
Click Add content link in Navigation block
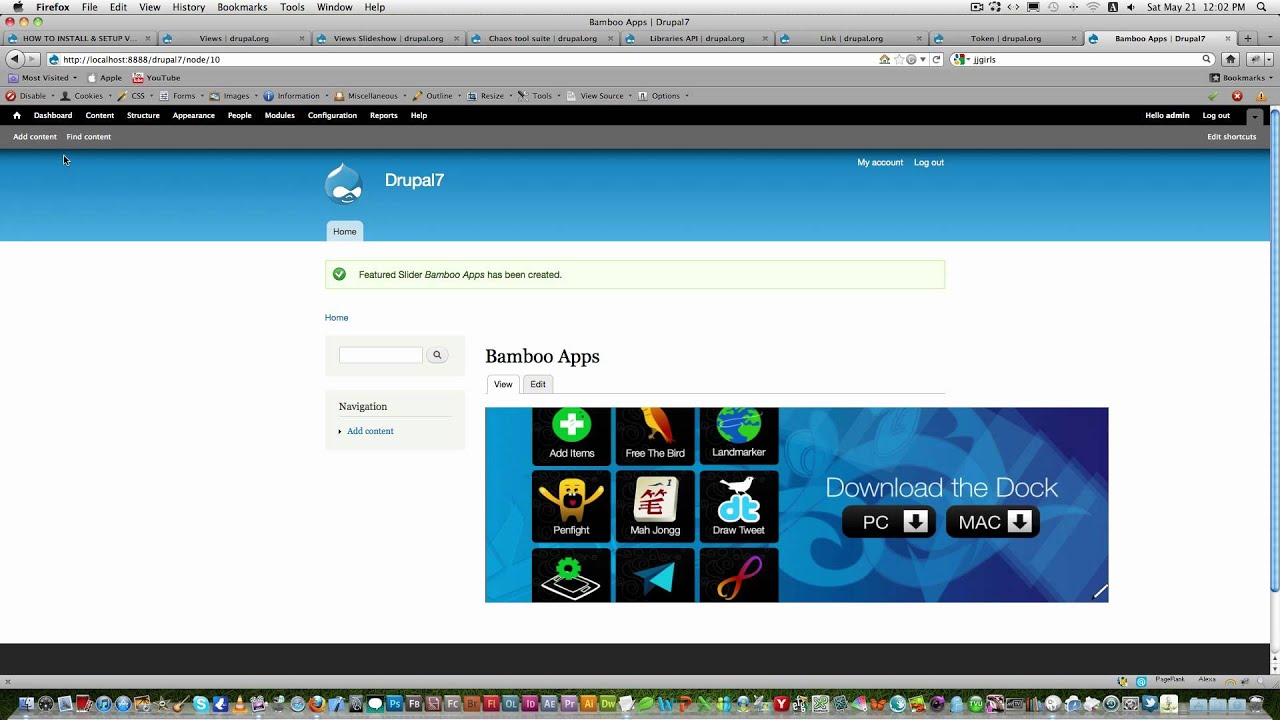(370, 431)
